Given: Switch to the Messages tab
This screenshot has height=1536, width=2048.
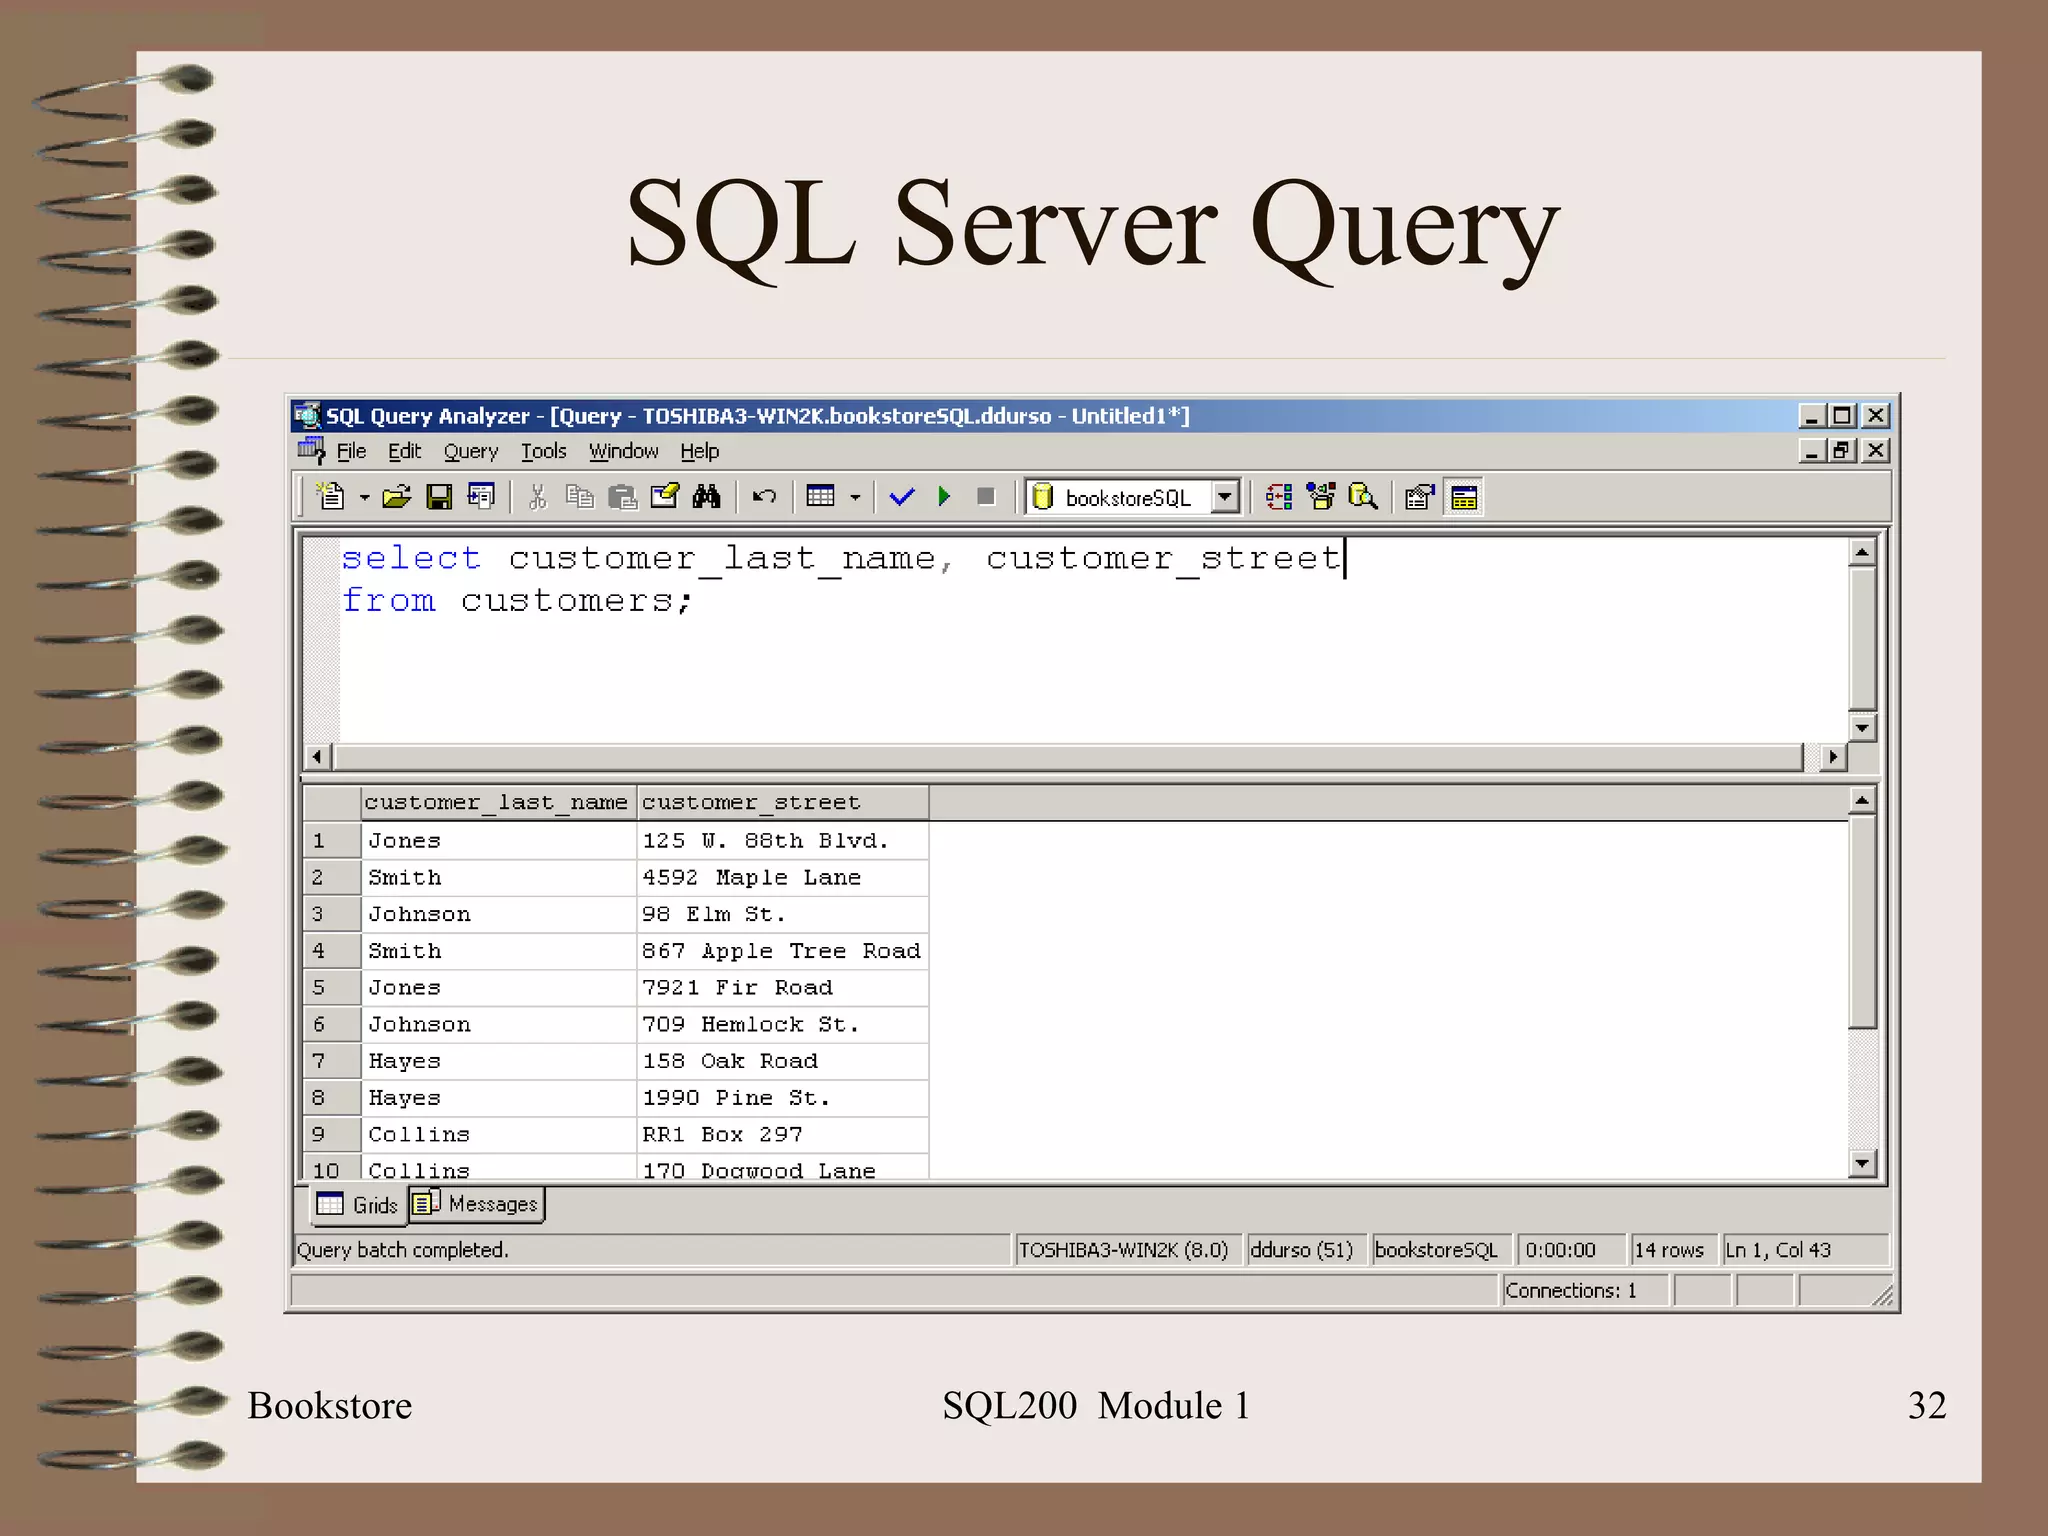Looking at the screenshot, I should click(477, 1204).
